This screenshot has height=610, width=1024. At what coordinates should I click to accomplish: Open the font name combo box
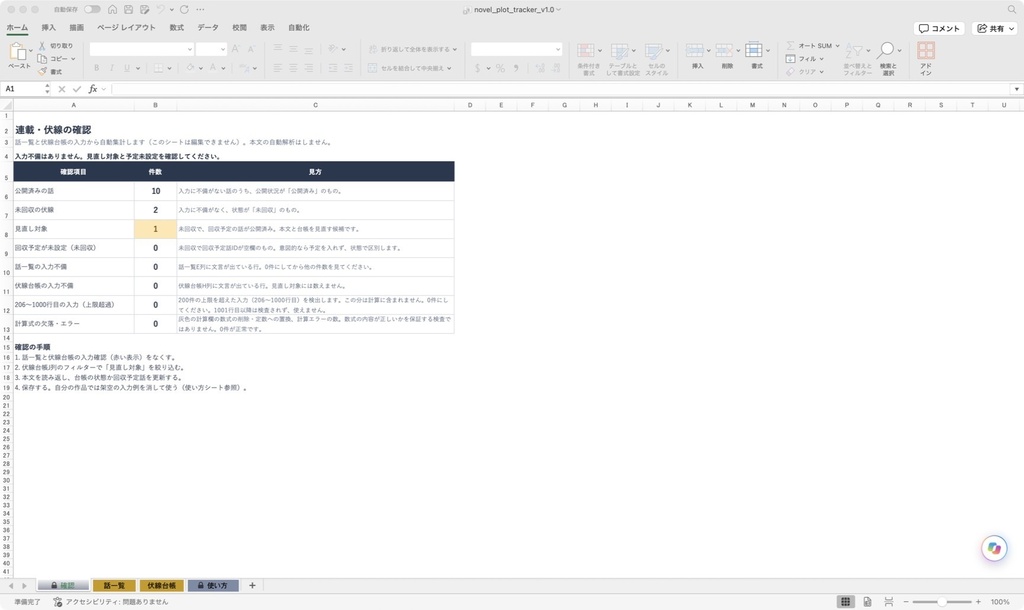click(x=142, y=49)
